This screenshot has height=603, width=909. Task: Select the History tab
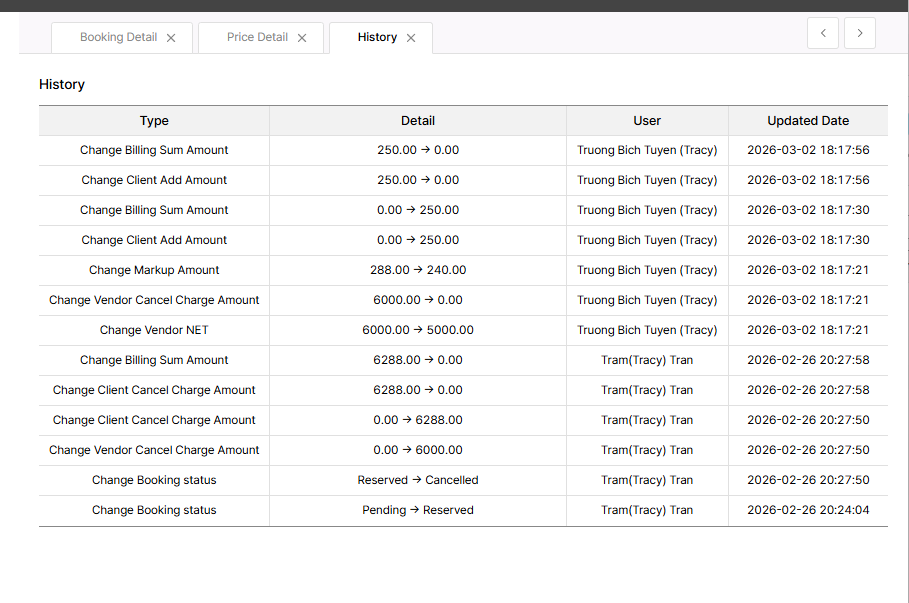tap(377, 37)
